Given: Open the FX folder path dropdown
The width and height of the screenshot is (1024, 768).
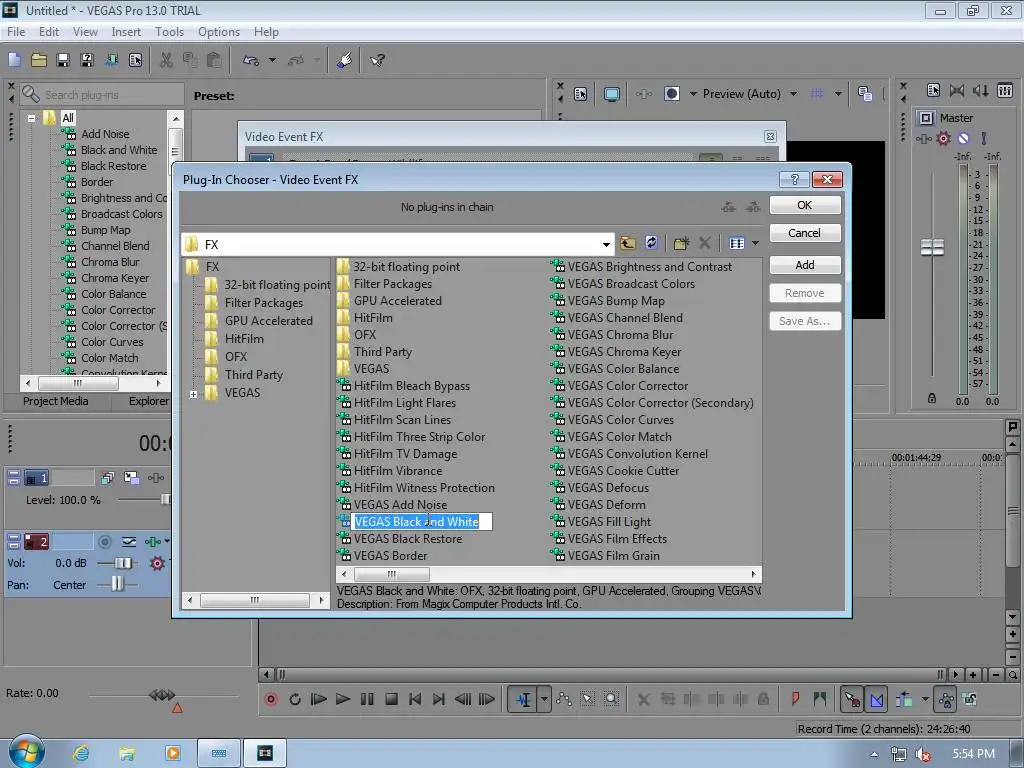Looking at the screenshot, I should coord(606,244).
